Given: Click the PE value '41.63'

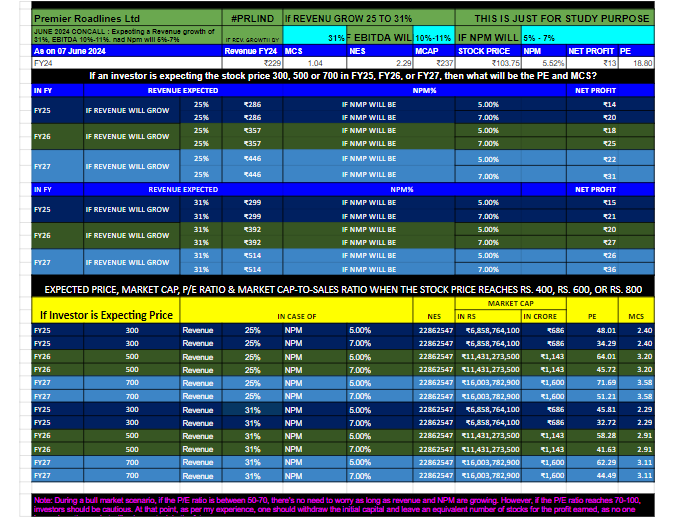Looking at the screenshot, I should (x=592, y=449).
